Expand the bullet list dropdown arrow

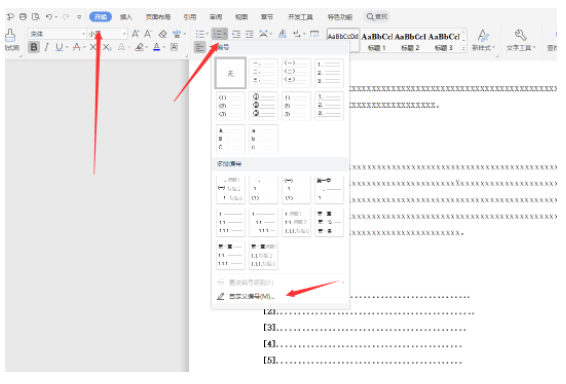pyautogui.click(x=207, y=34)
